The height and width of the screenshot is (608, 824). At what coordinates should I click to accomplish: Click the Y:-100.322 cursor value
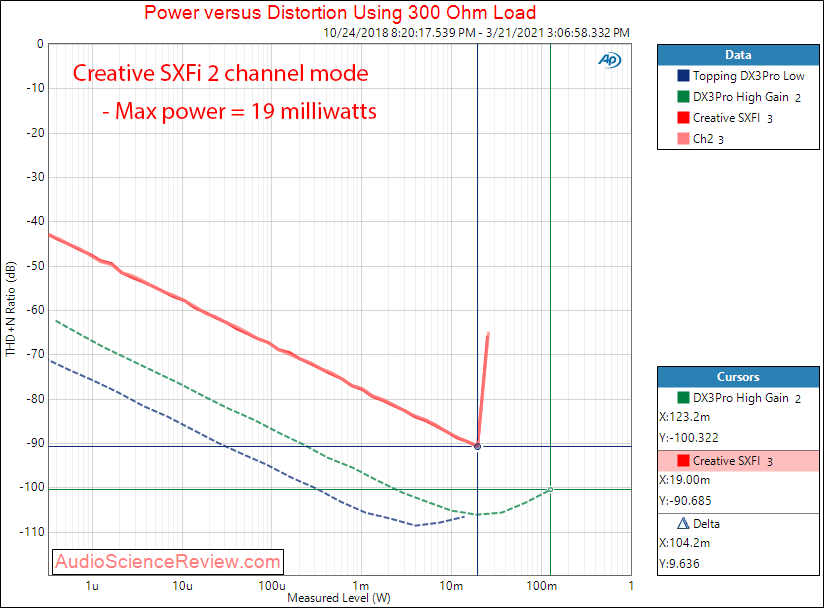(x=688, y=438)
